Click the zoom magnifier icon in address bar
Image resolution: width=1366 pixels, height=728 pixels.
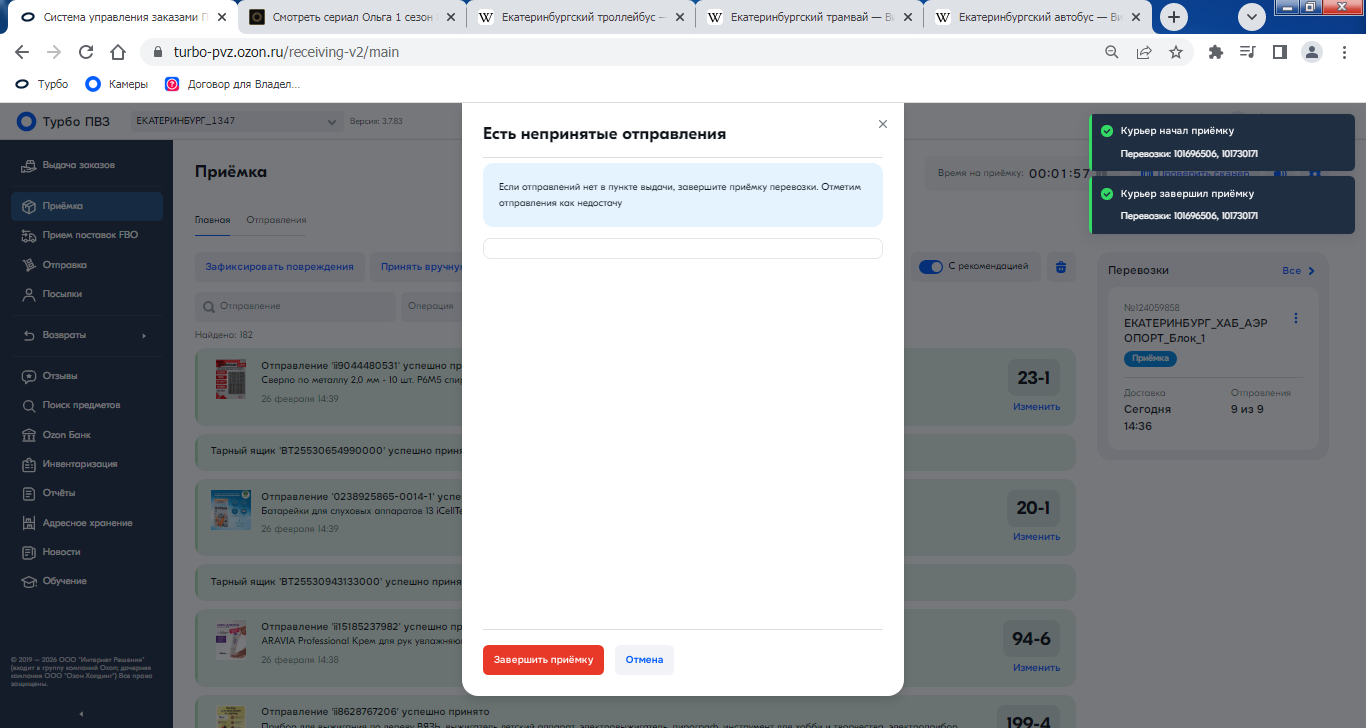click(x=1112, y=52)
